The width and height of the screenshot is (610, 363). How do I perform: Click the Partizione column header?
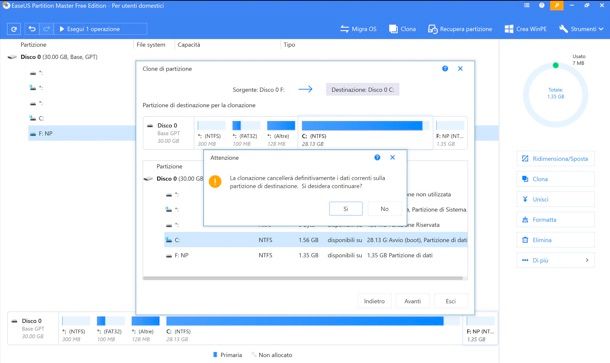click(x=33, y=45)
